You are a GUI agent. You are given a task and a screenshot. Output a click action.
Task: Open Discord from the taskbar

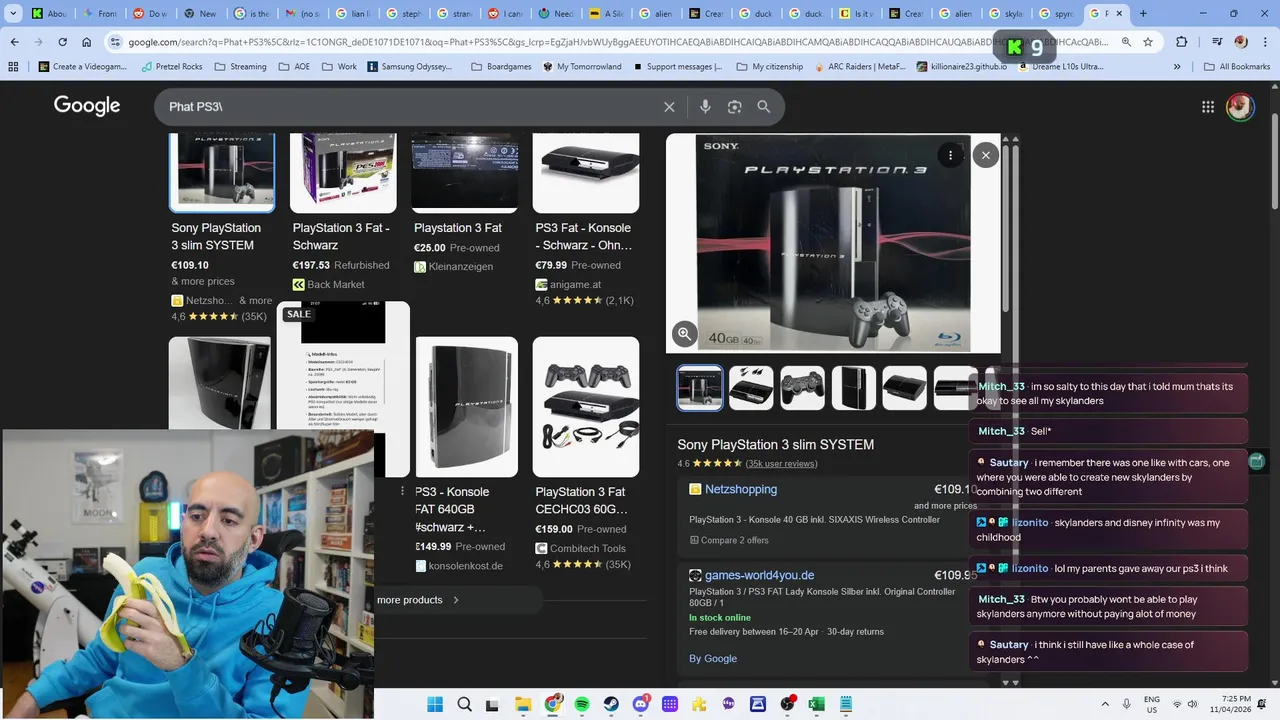pyautogui.click(x=641, y=704)
